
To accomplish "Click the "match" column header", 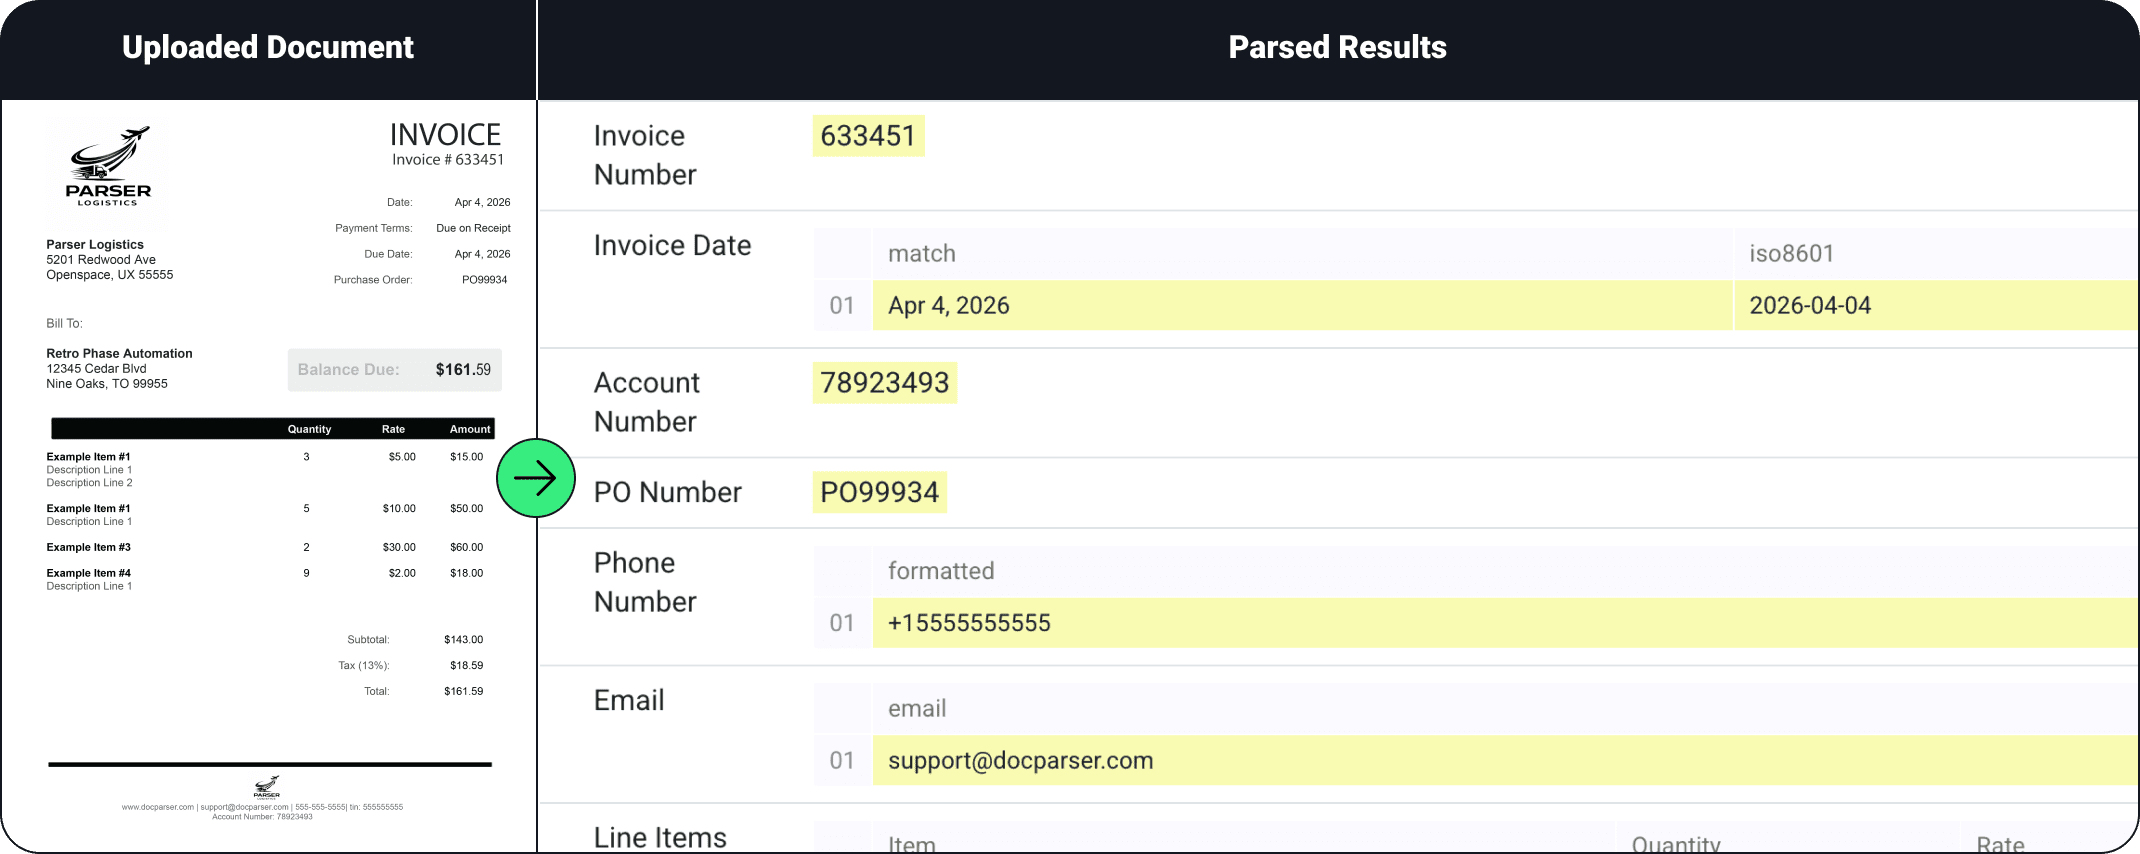I will pos(921,254).
